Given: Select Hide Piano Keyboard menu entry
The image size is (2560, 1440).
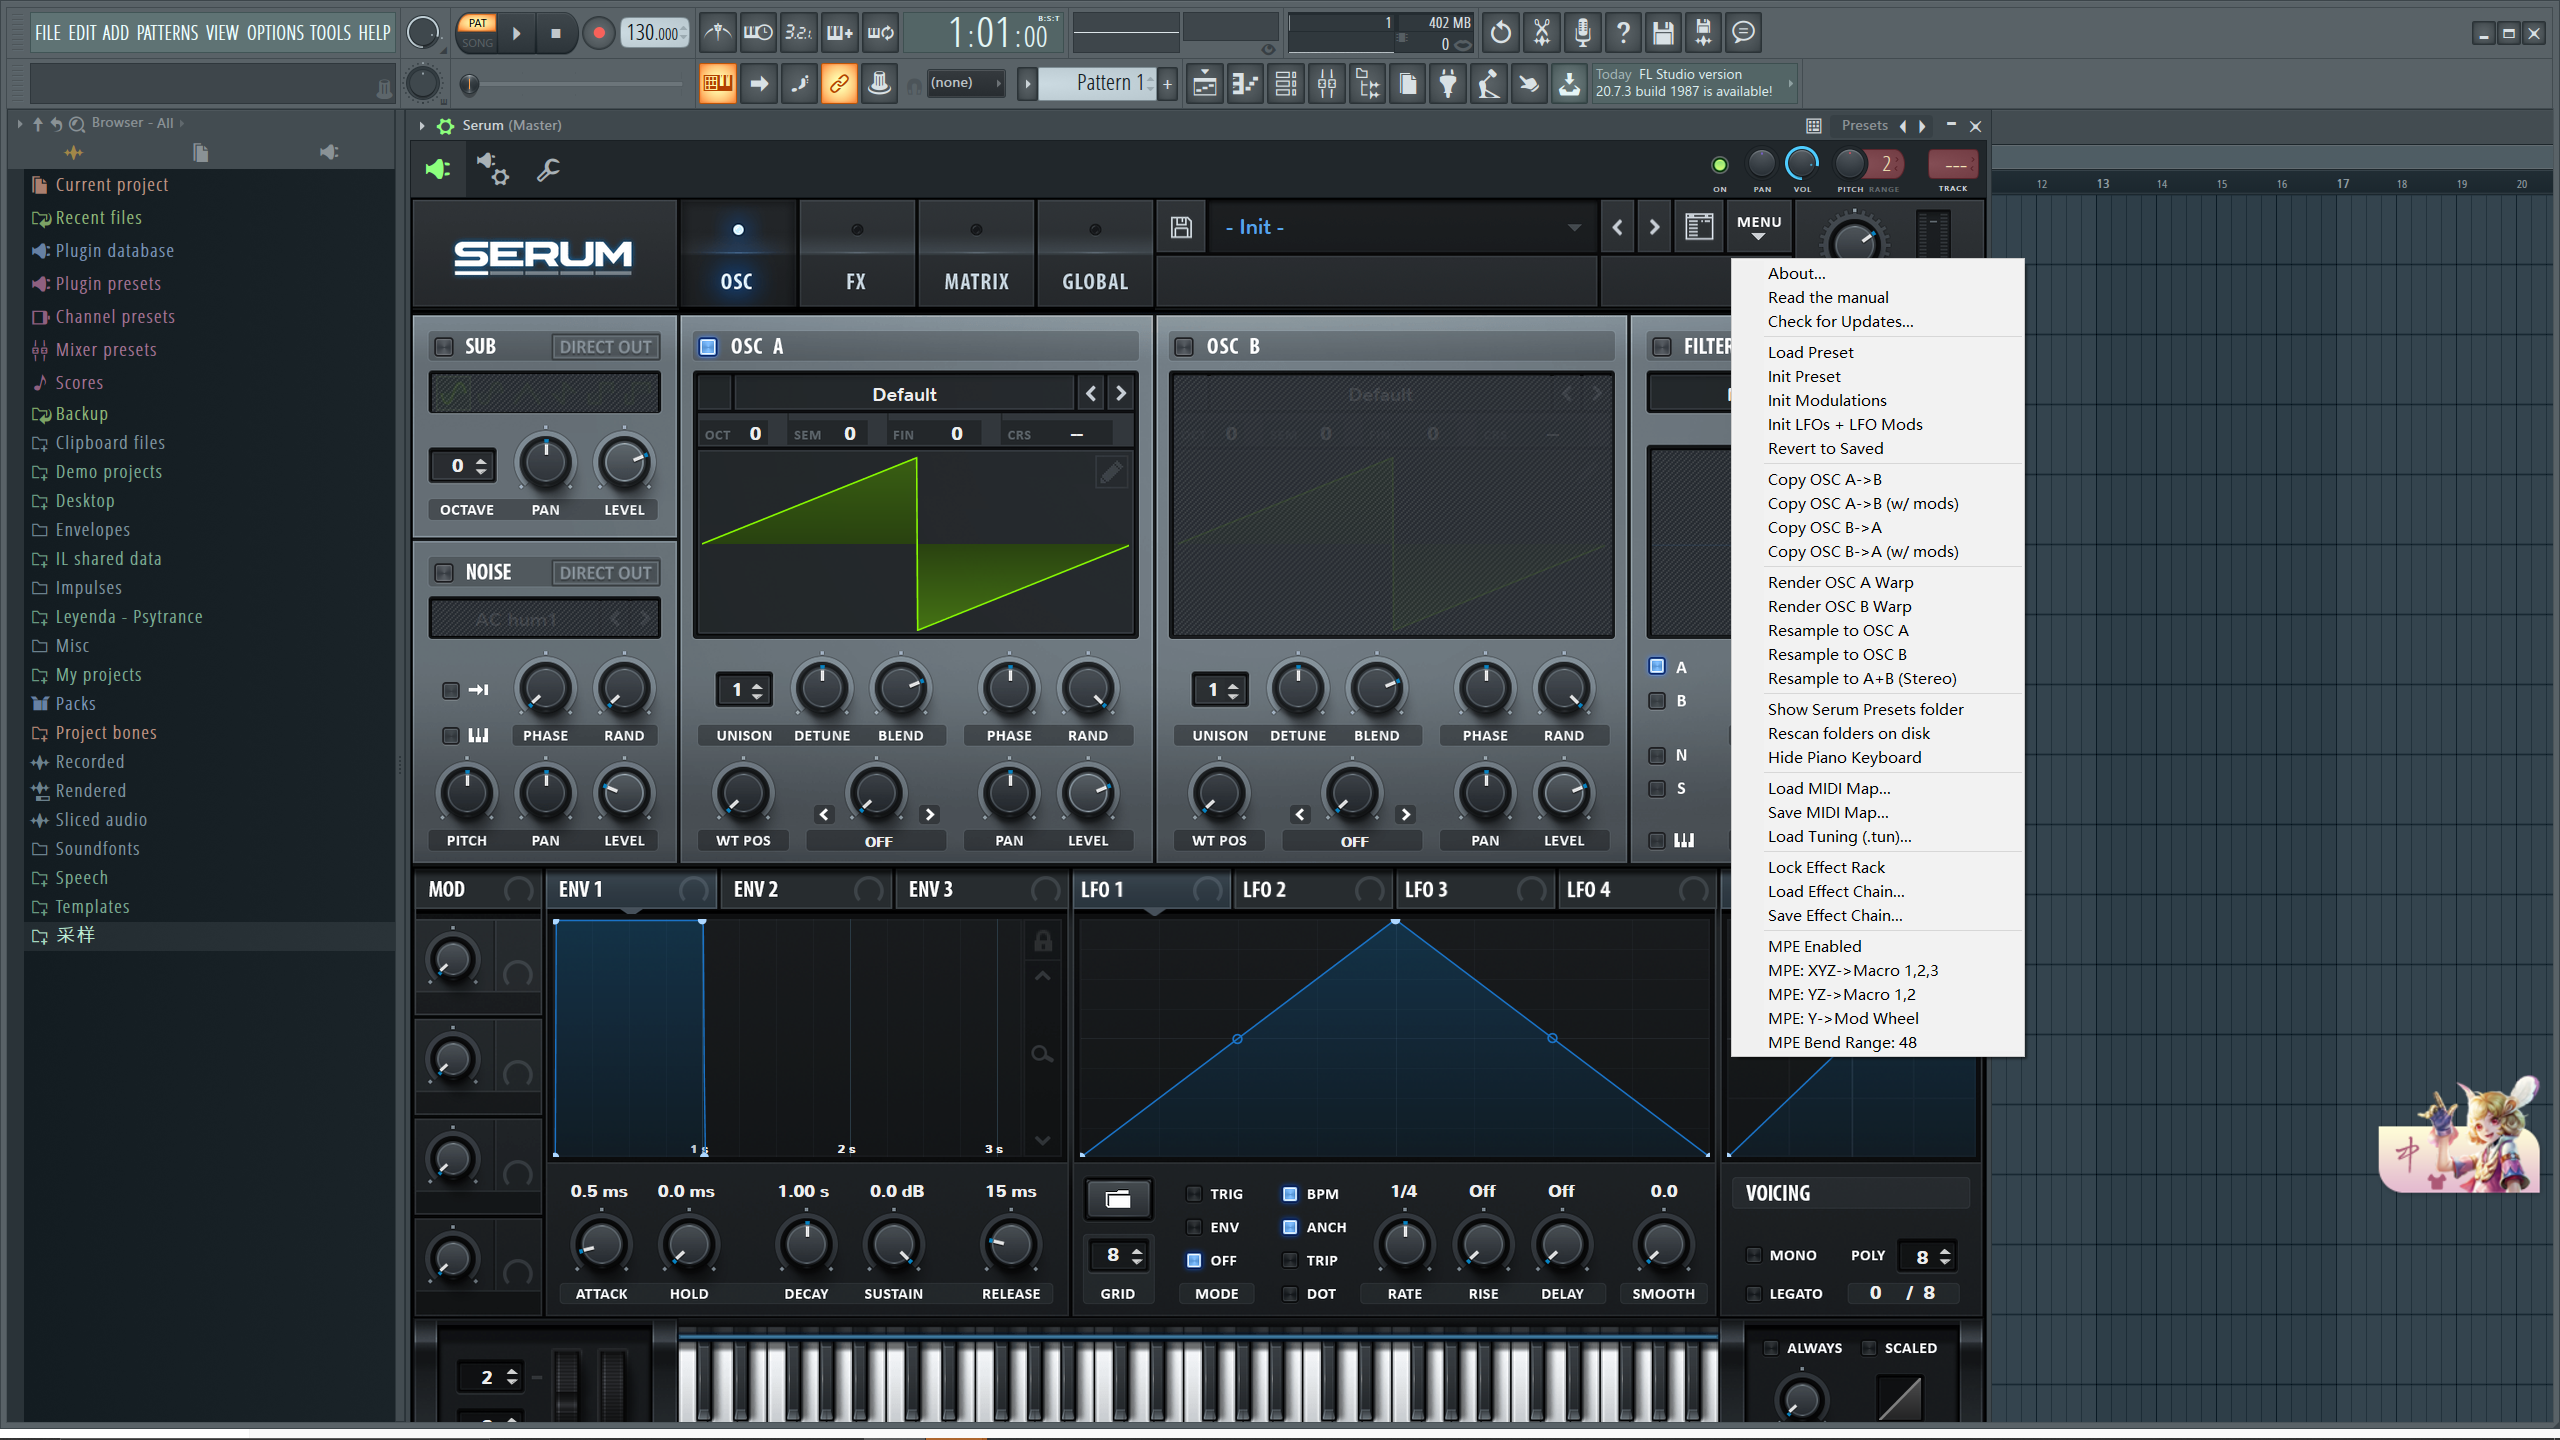Looking at the screenshot, I should (1844, 758).
